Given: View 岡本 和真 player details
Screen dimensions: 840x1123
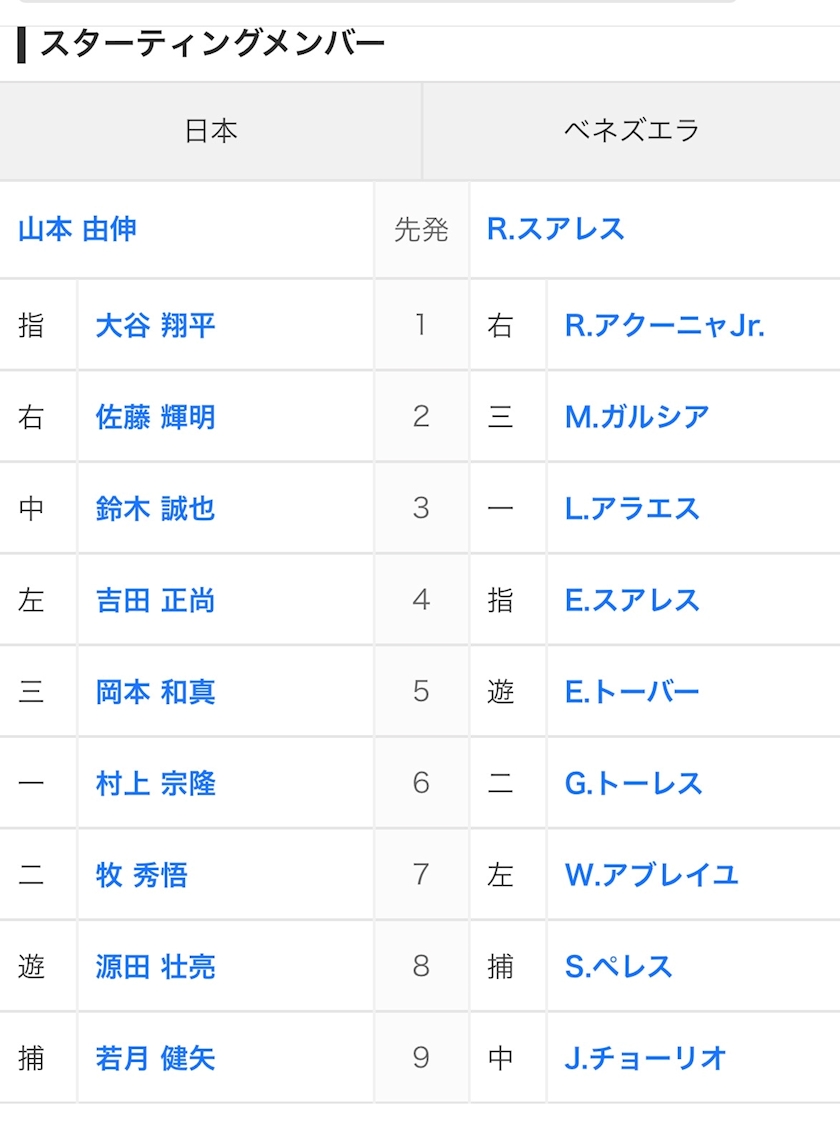Looking at the screenshot, I should [x=155, y=692].
